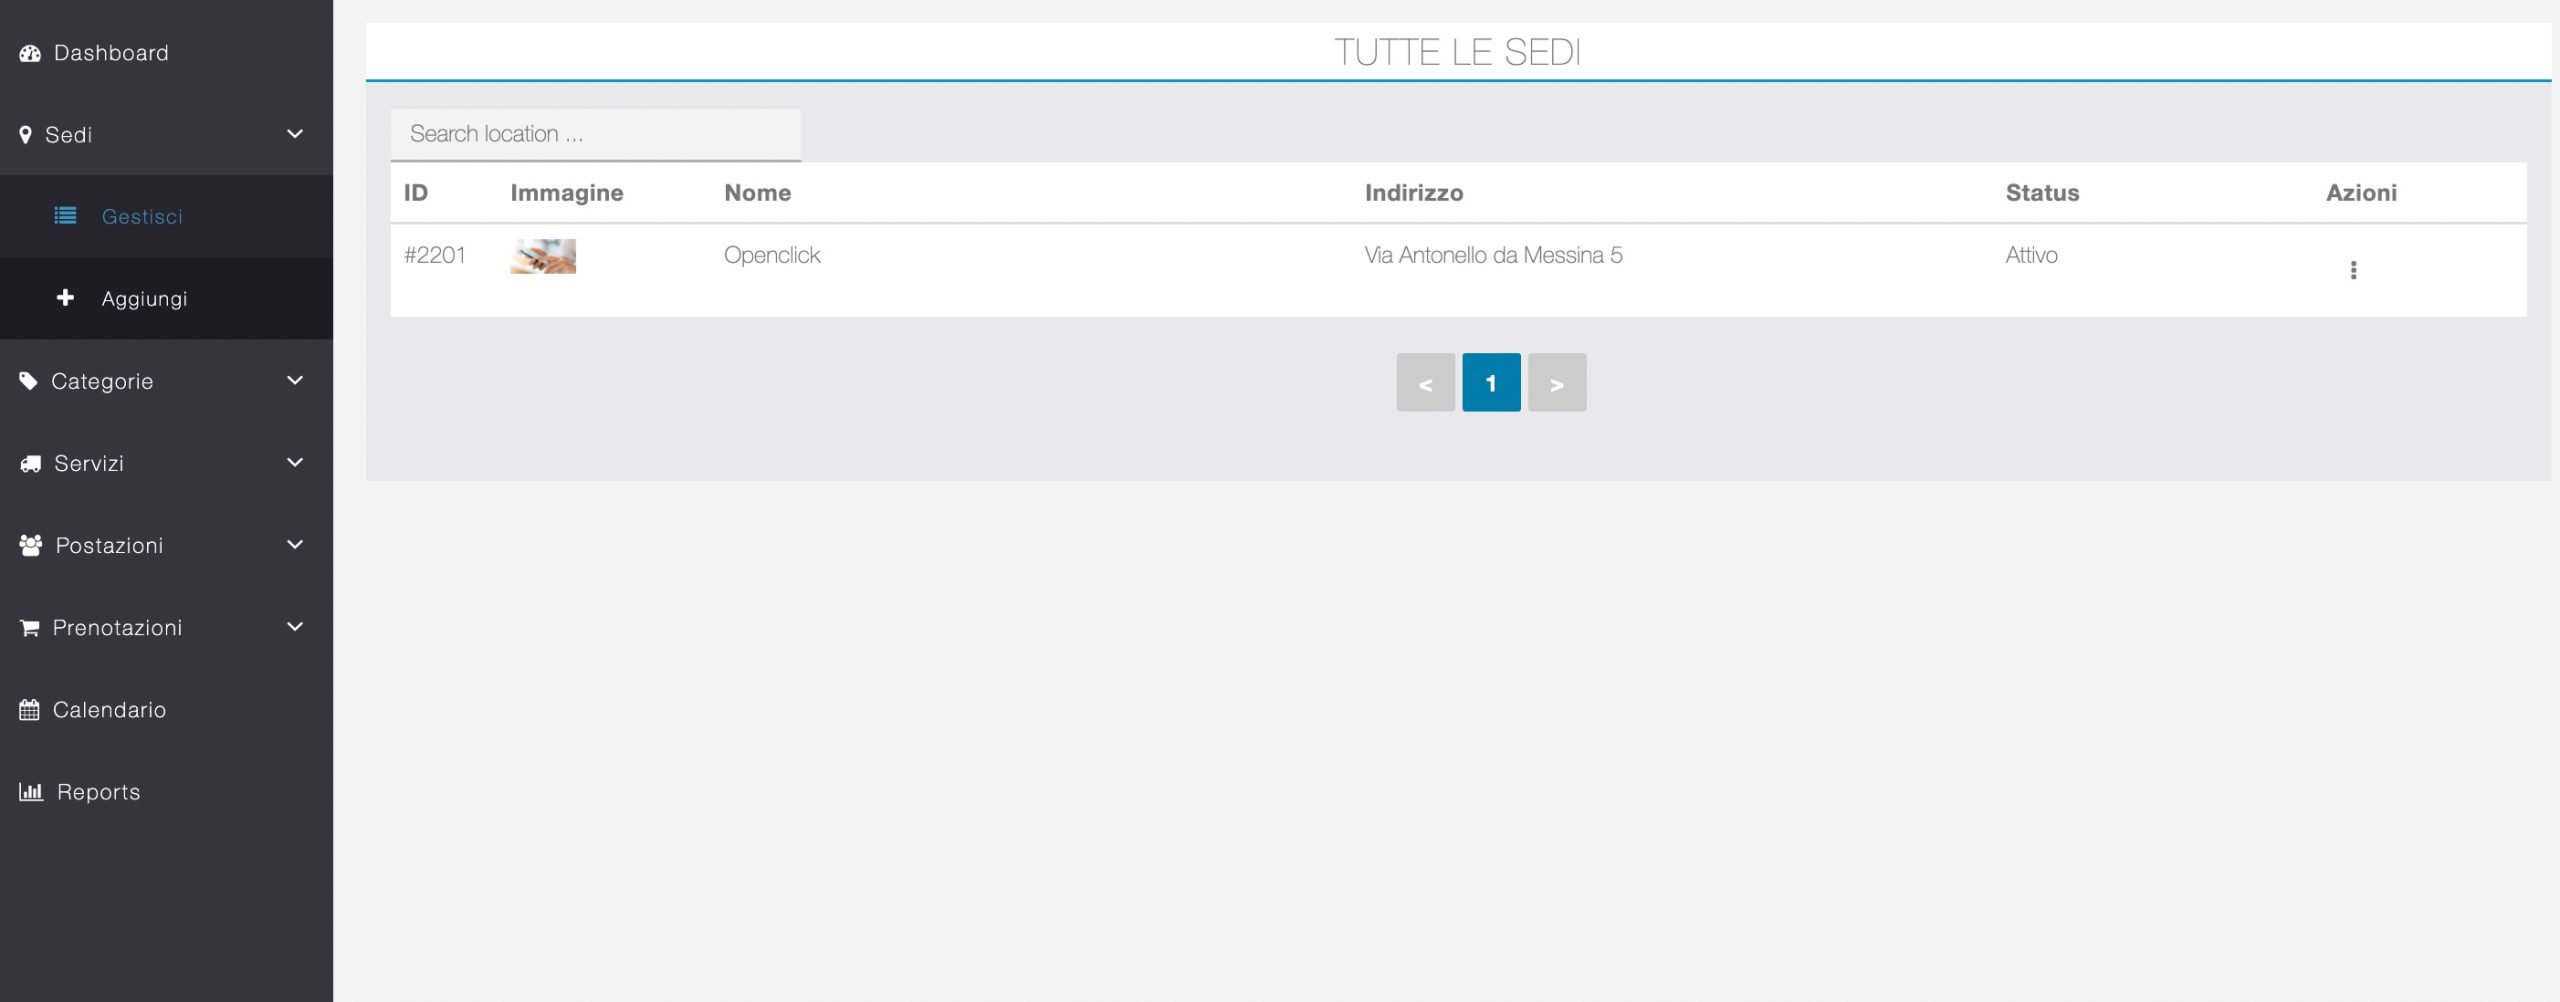This screenshot has width=2560, height=1002.
Task: Expand the Servizi menu chevron
Action: (295, 462)
